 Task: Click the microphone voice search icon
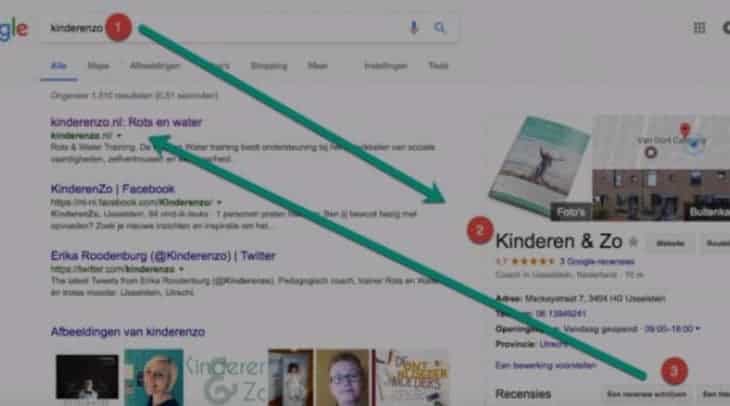(x=413, y=28)
